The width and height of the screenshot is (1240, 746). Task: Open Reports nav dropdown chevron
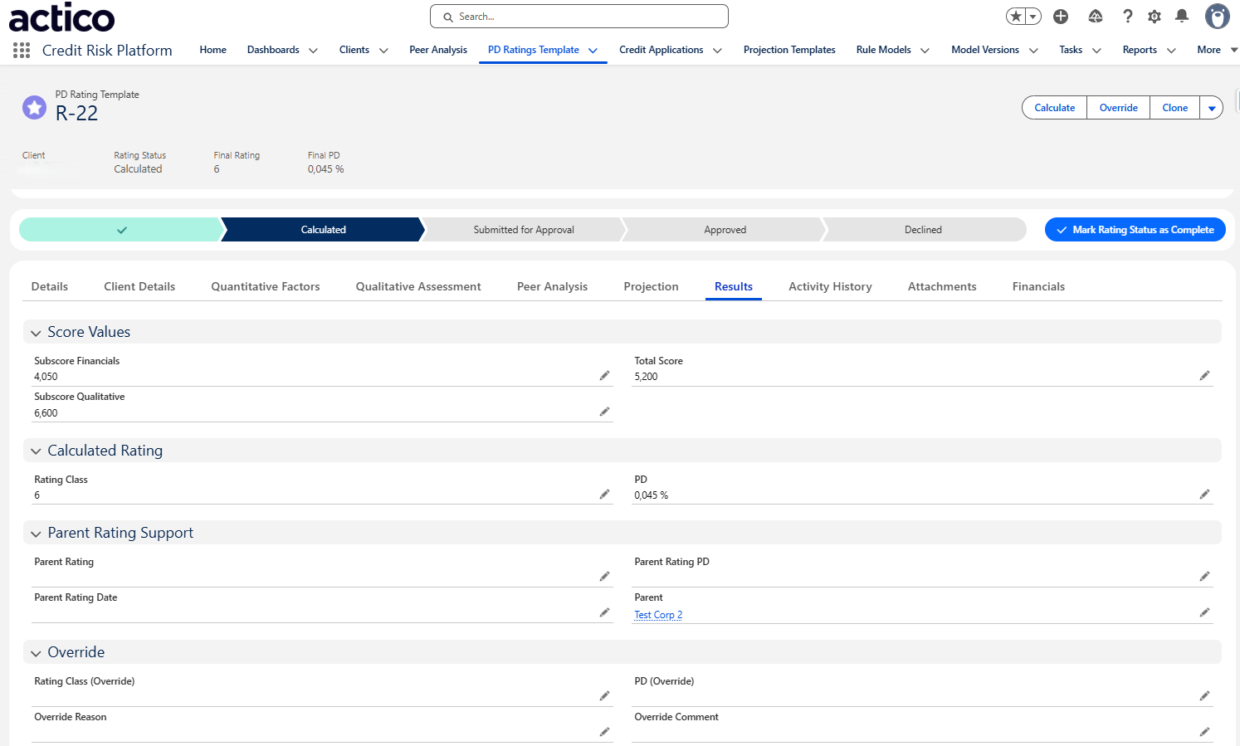tap(1171, 50)
